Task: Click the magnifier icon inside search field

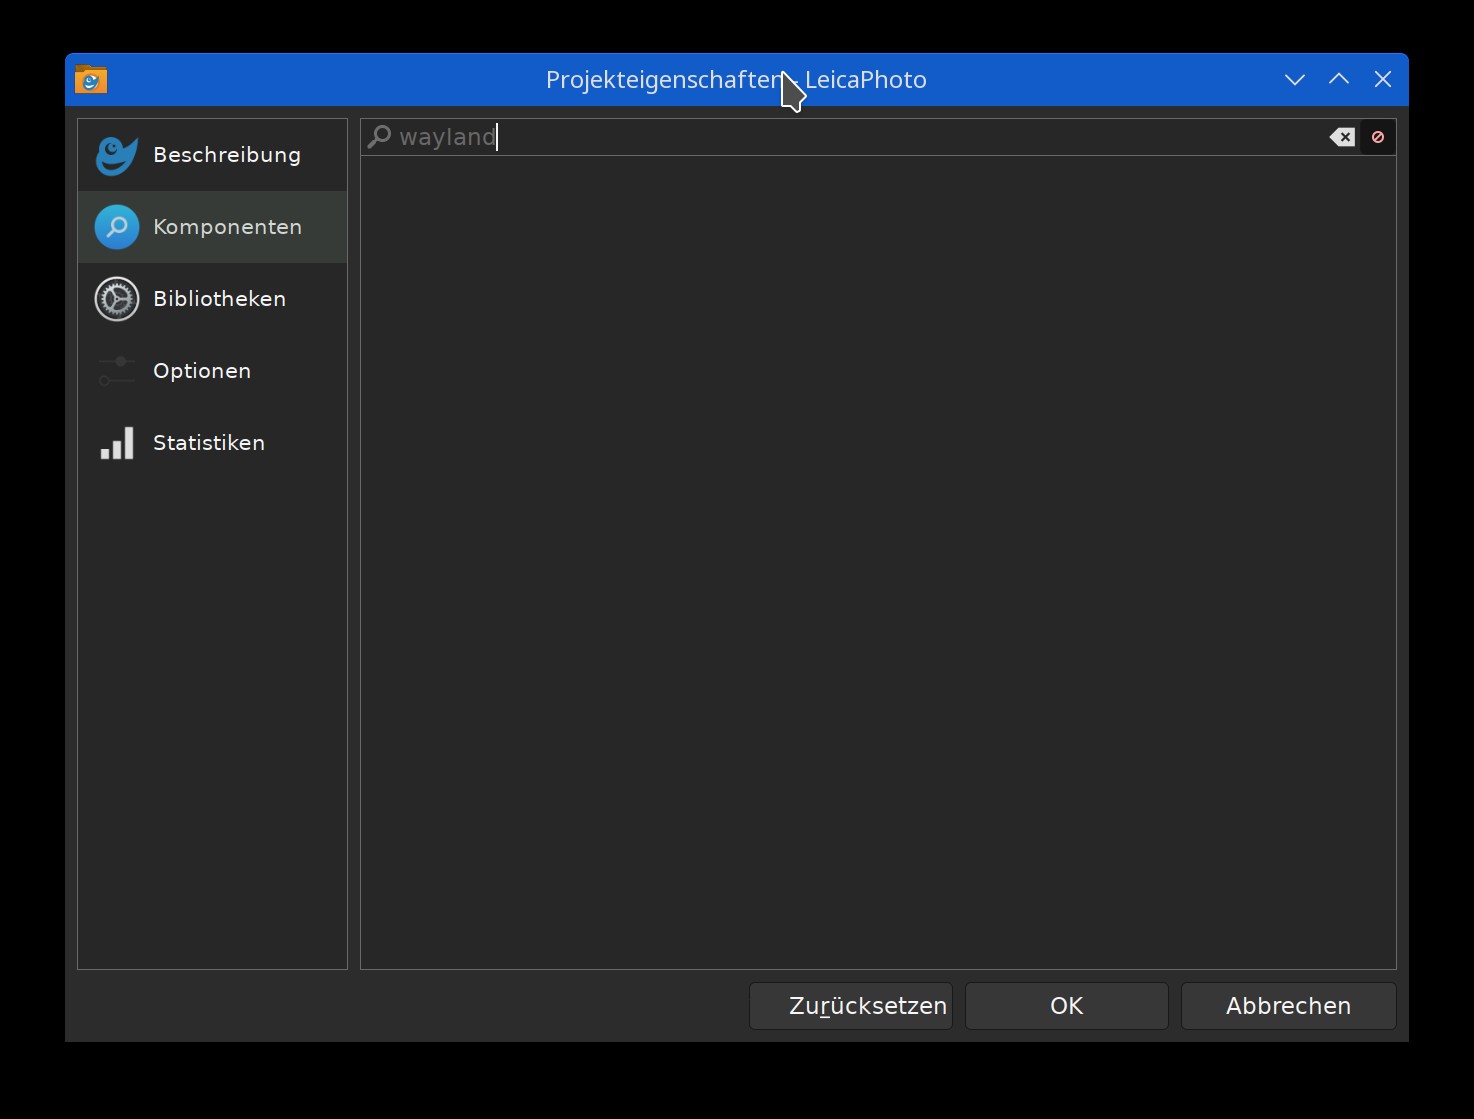Action: tap(379, 137)
